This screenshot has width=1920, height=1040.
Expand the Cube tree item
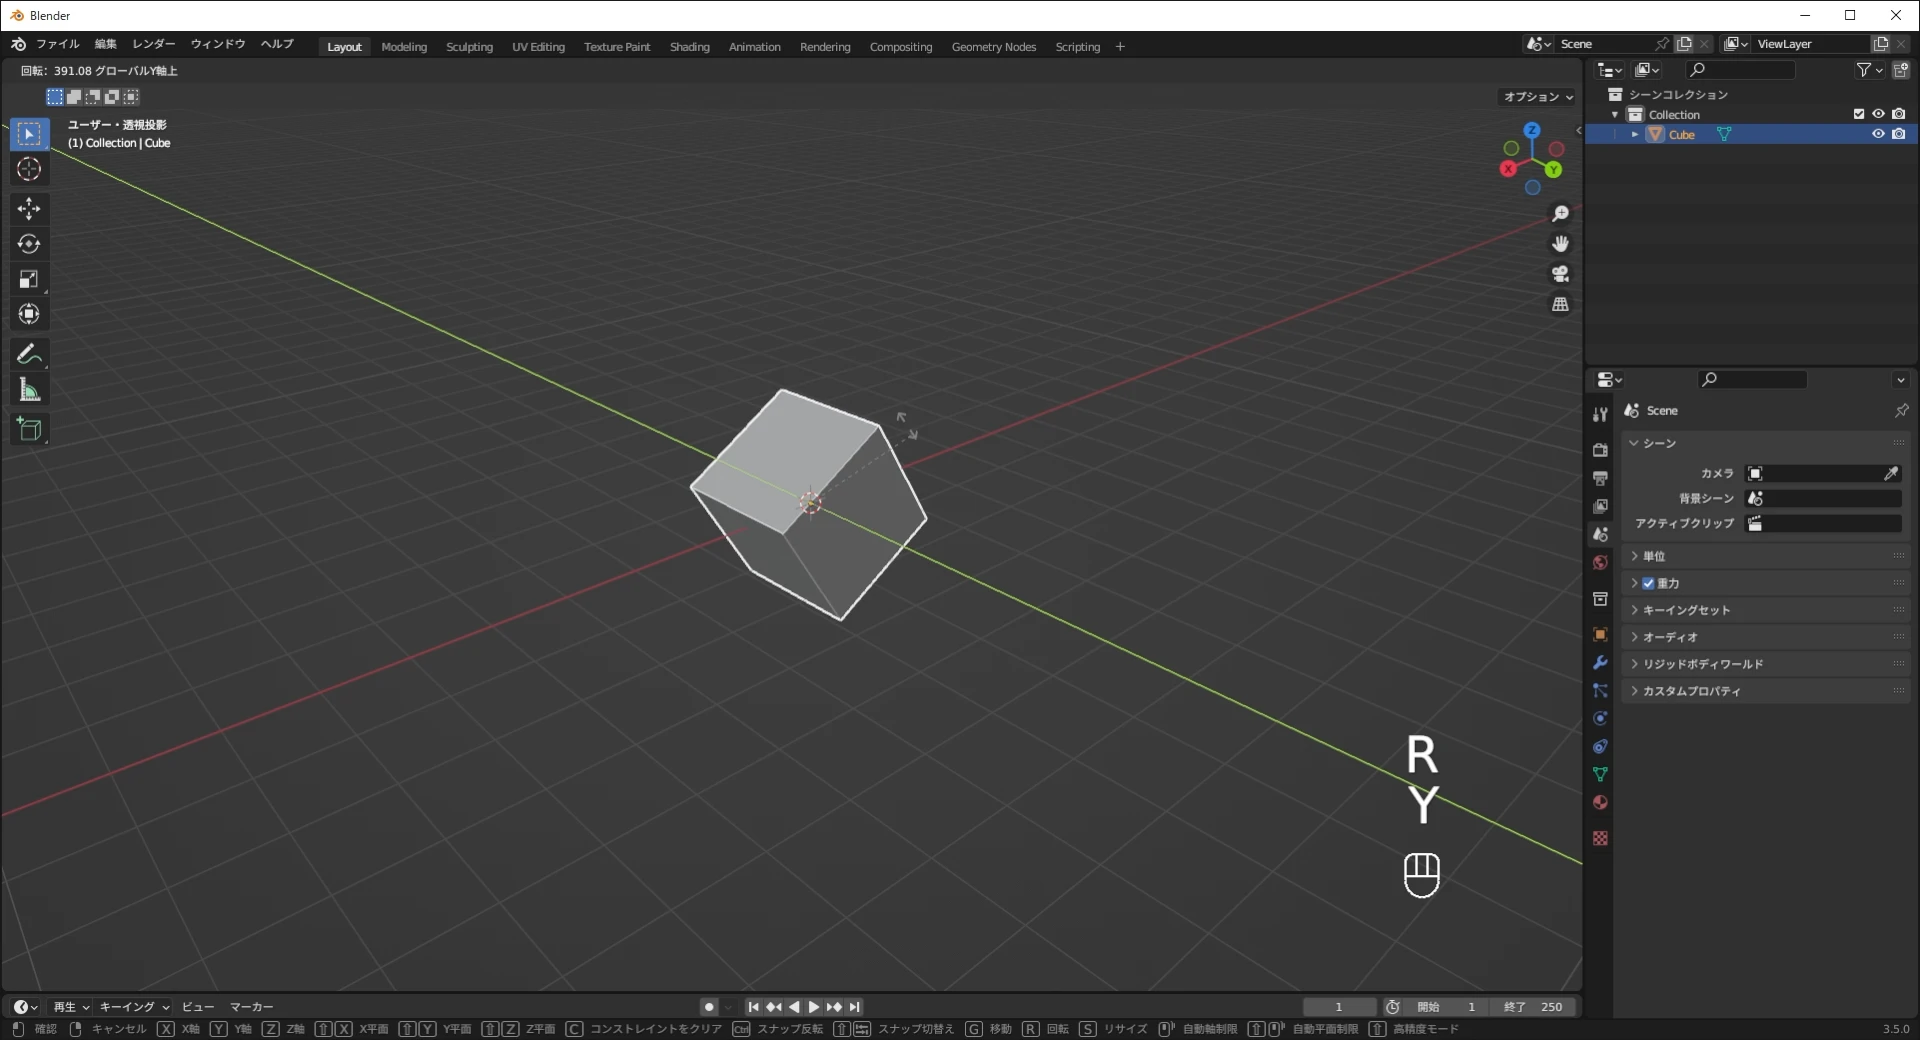coord(1635,134)
